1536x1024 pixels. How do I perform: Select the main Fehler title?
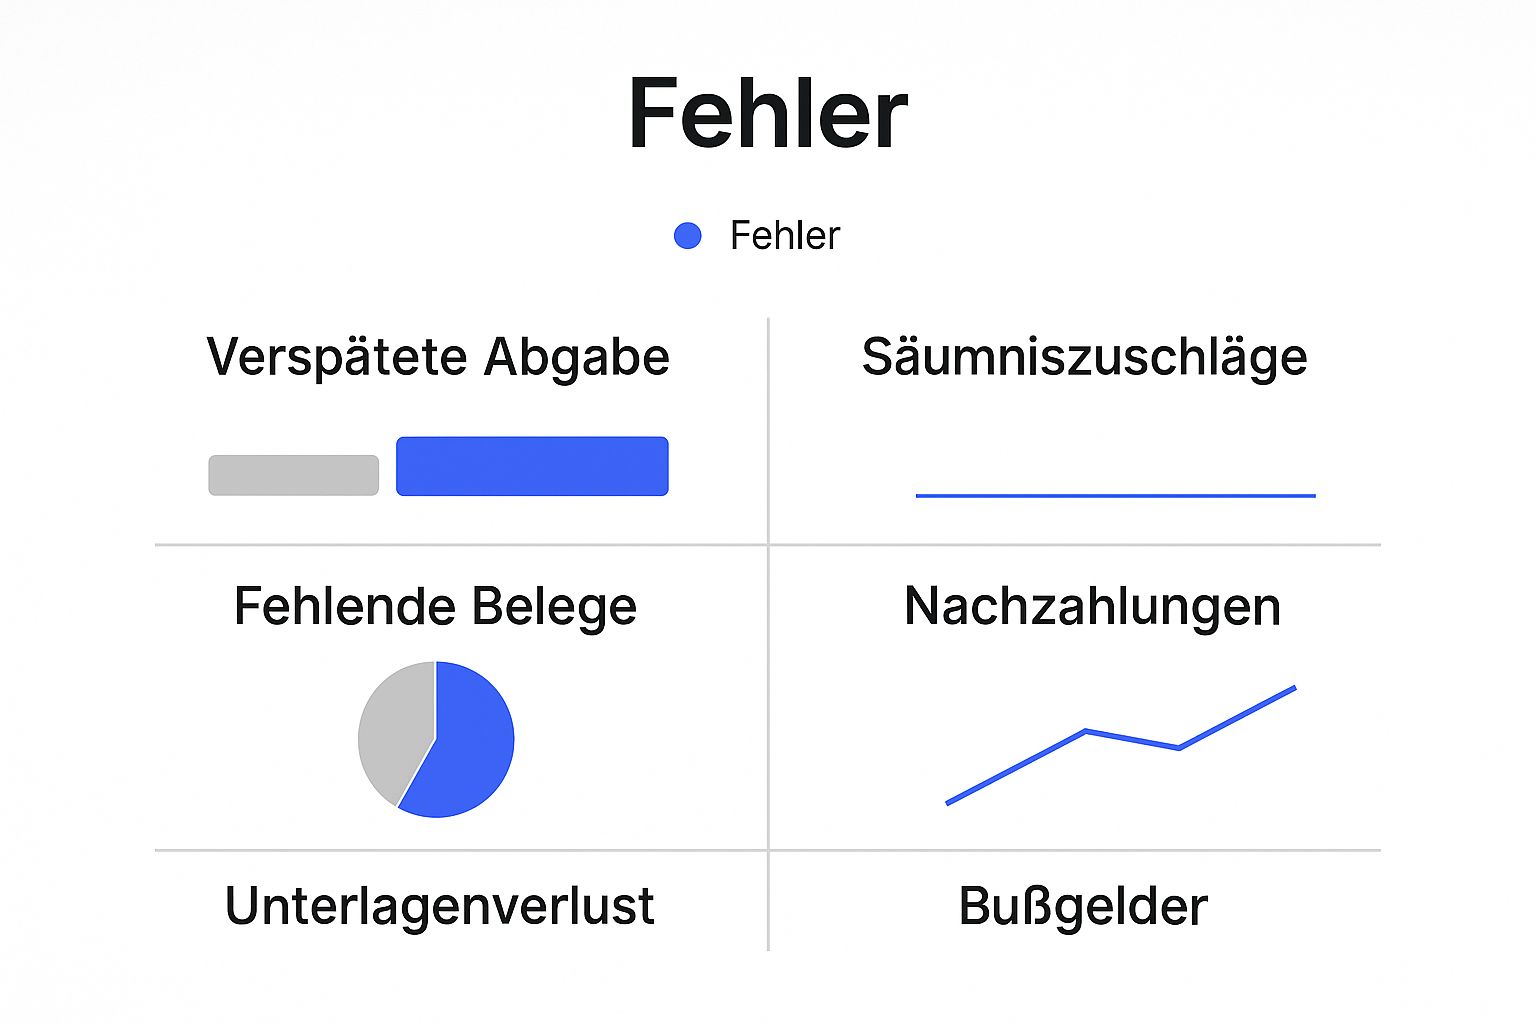(x=768, y=114)
